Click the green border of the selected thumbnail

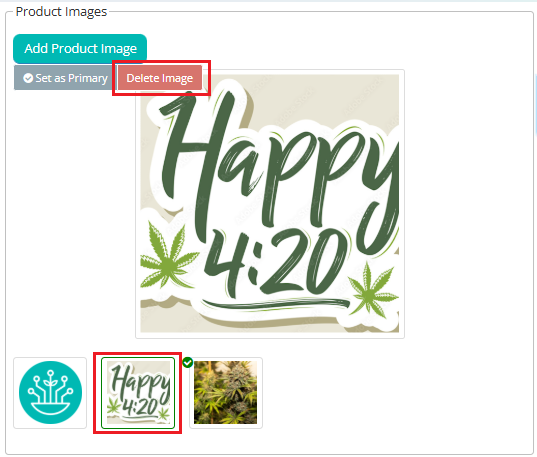pos(138,358)
